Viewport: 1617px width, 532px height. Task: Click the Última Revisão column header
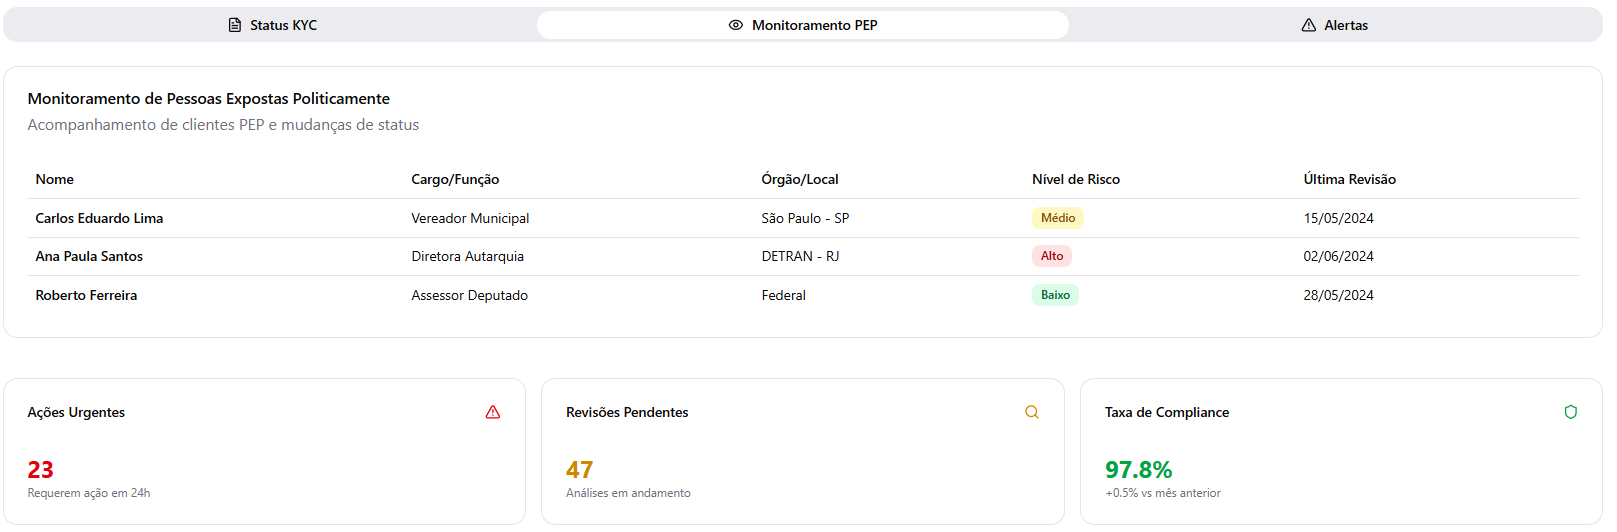tap(1350, 179)
